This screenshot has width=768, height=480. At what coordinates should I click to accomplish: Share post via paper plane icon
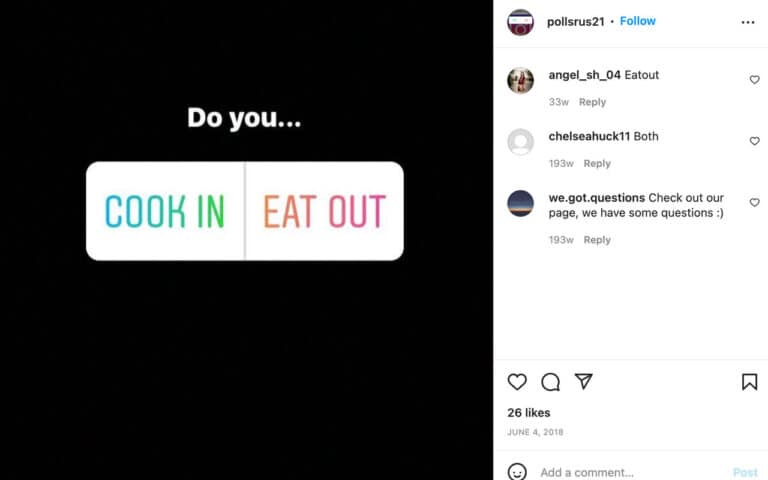pyautogui.click(x=584, y=381)
